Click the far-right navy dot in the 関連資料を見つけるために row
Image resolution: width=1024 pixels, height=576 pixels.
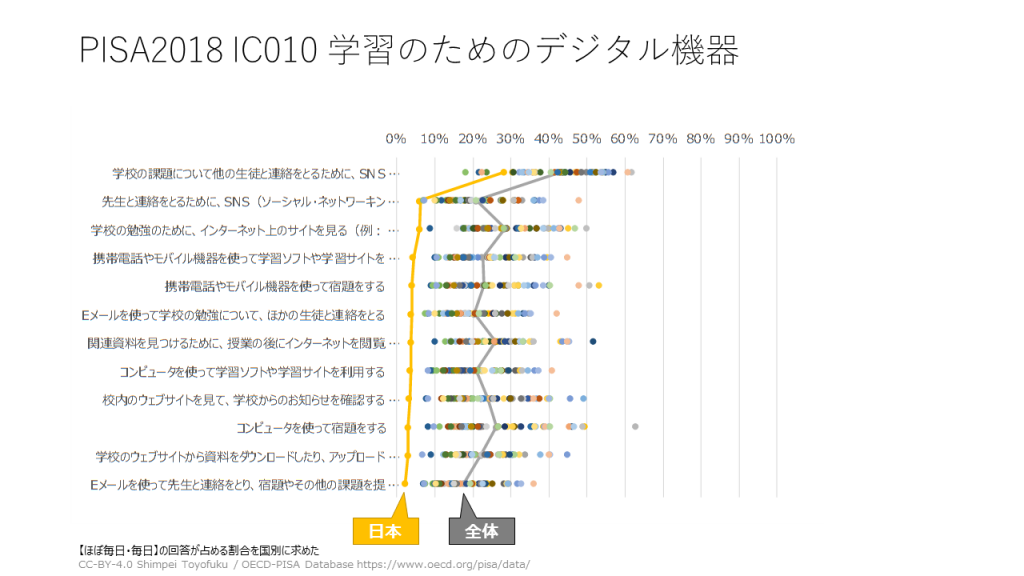pyautogui.click(x=593, y=342)
